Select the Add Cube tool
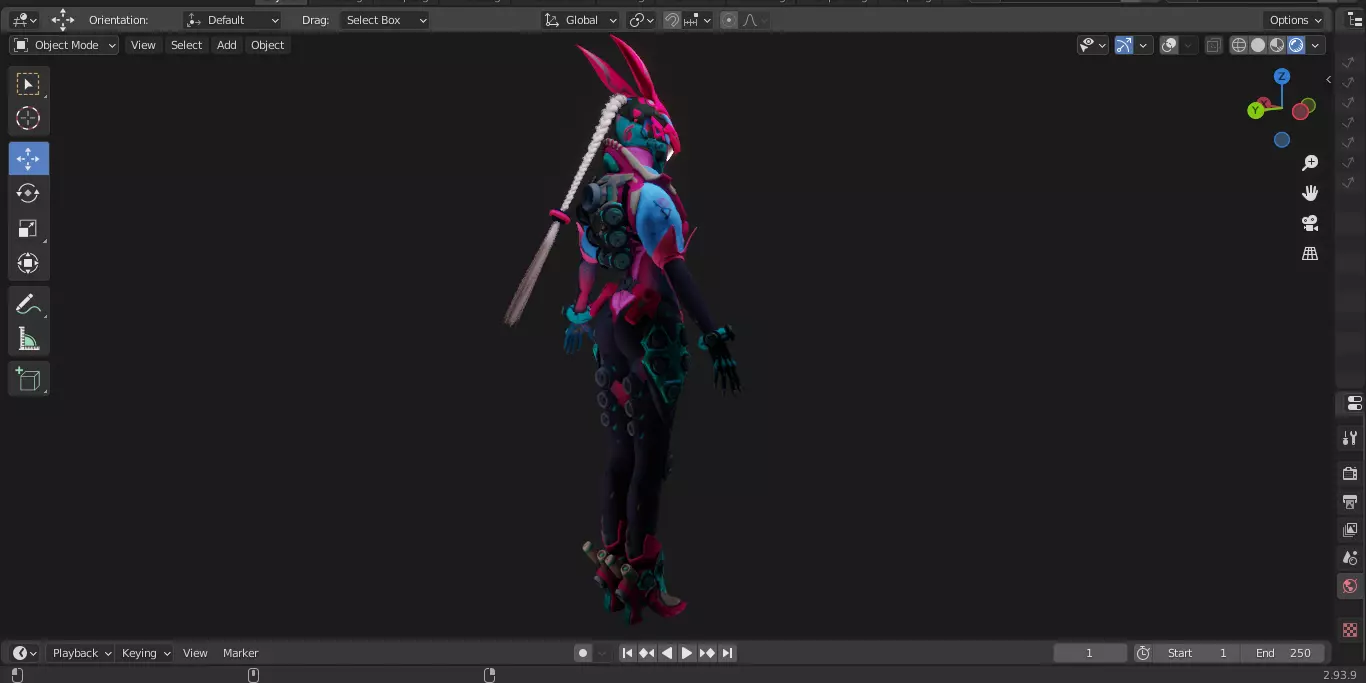This screenshot has width=1366, height=683. pos(28,379)
